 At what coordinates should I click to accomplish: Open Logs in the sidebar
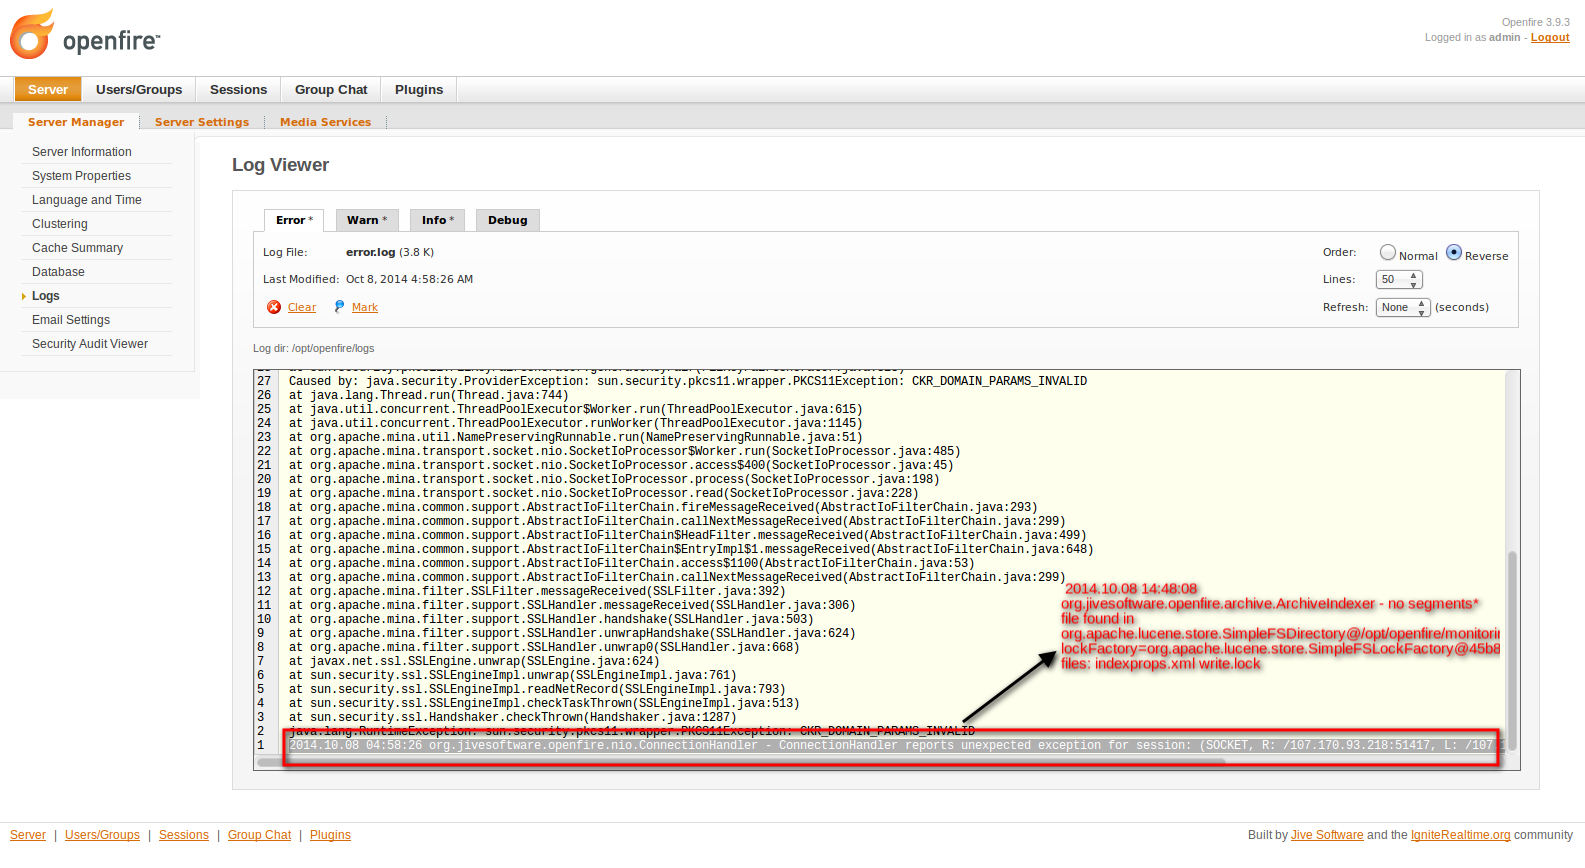pyautogui.click(x=46, y=296)
